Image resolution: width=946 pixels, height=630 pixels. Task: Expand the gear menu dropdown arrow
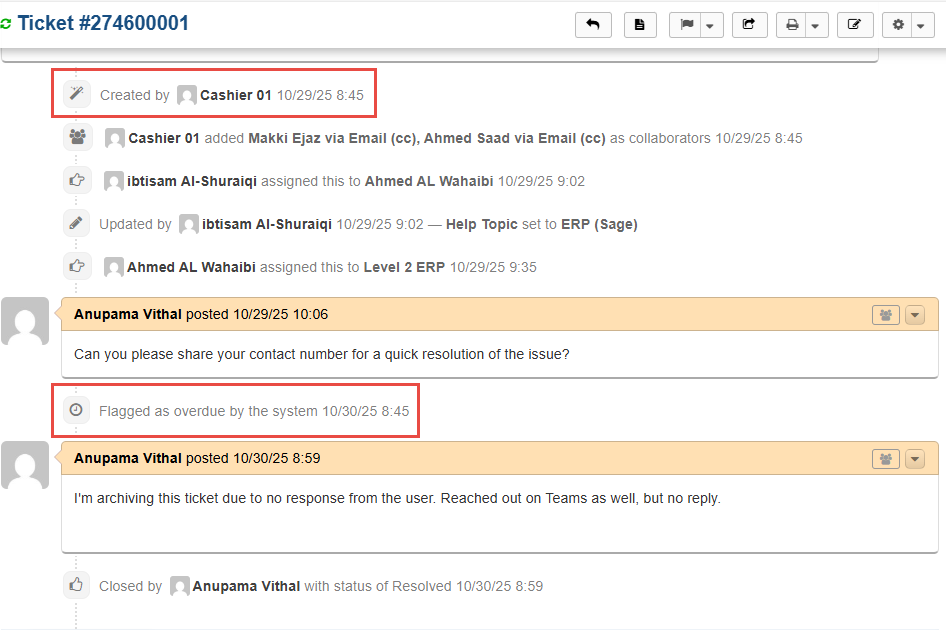point(920,26)
